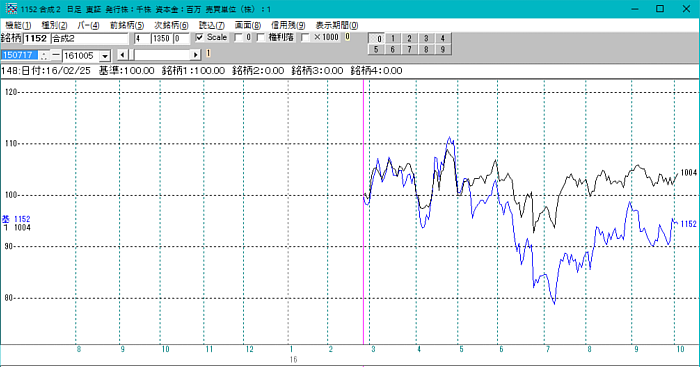The image size is (700, 367).
Task: Open the 次銘柄(6) menu
Action: tap(171, 25)
